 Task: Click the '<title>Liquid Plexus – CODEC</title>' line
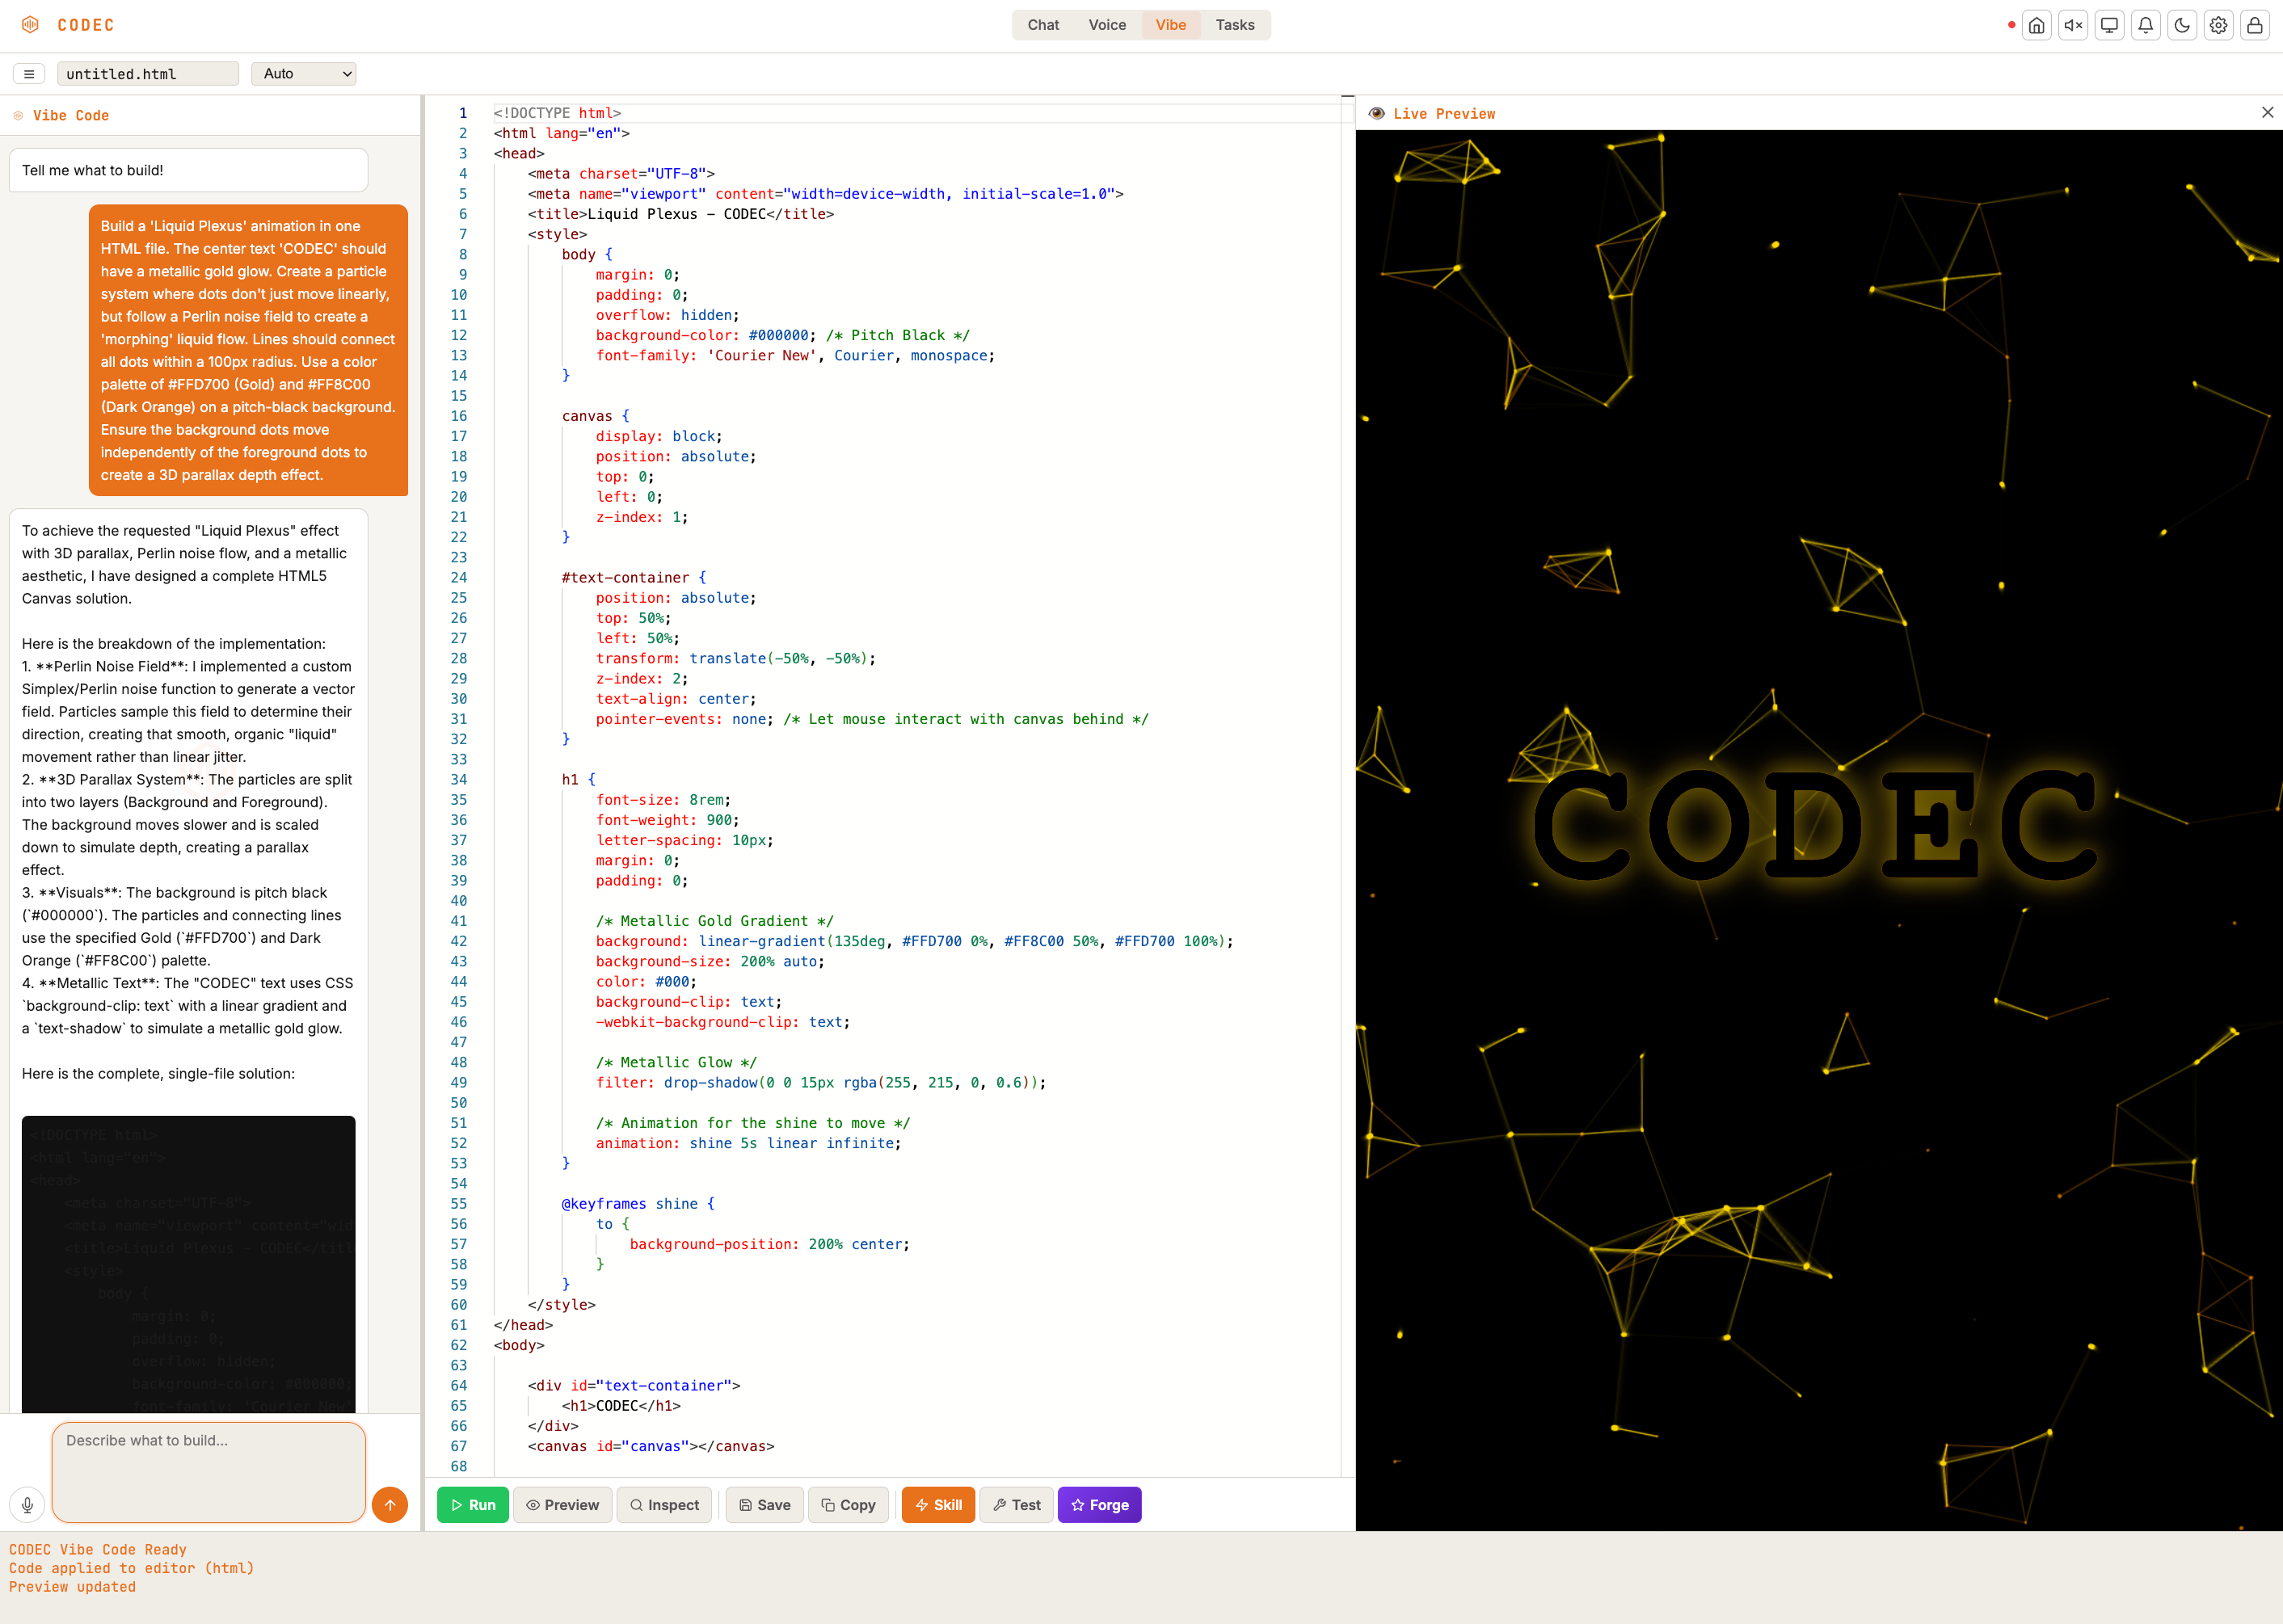point(681,214)
